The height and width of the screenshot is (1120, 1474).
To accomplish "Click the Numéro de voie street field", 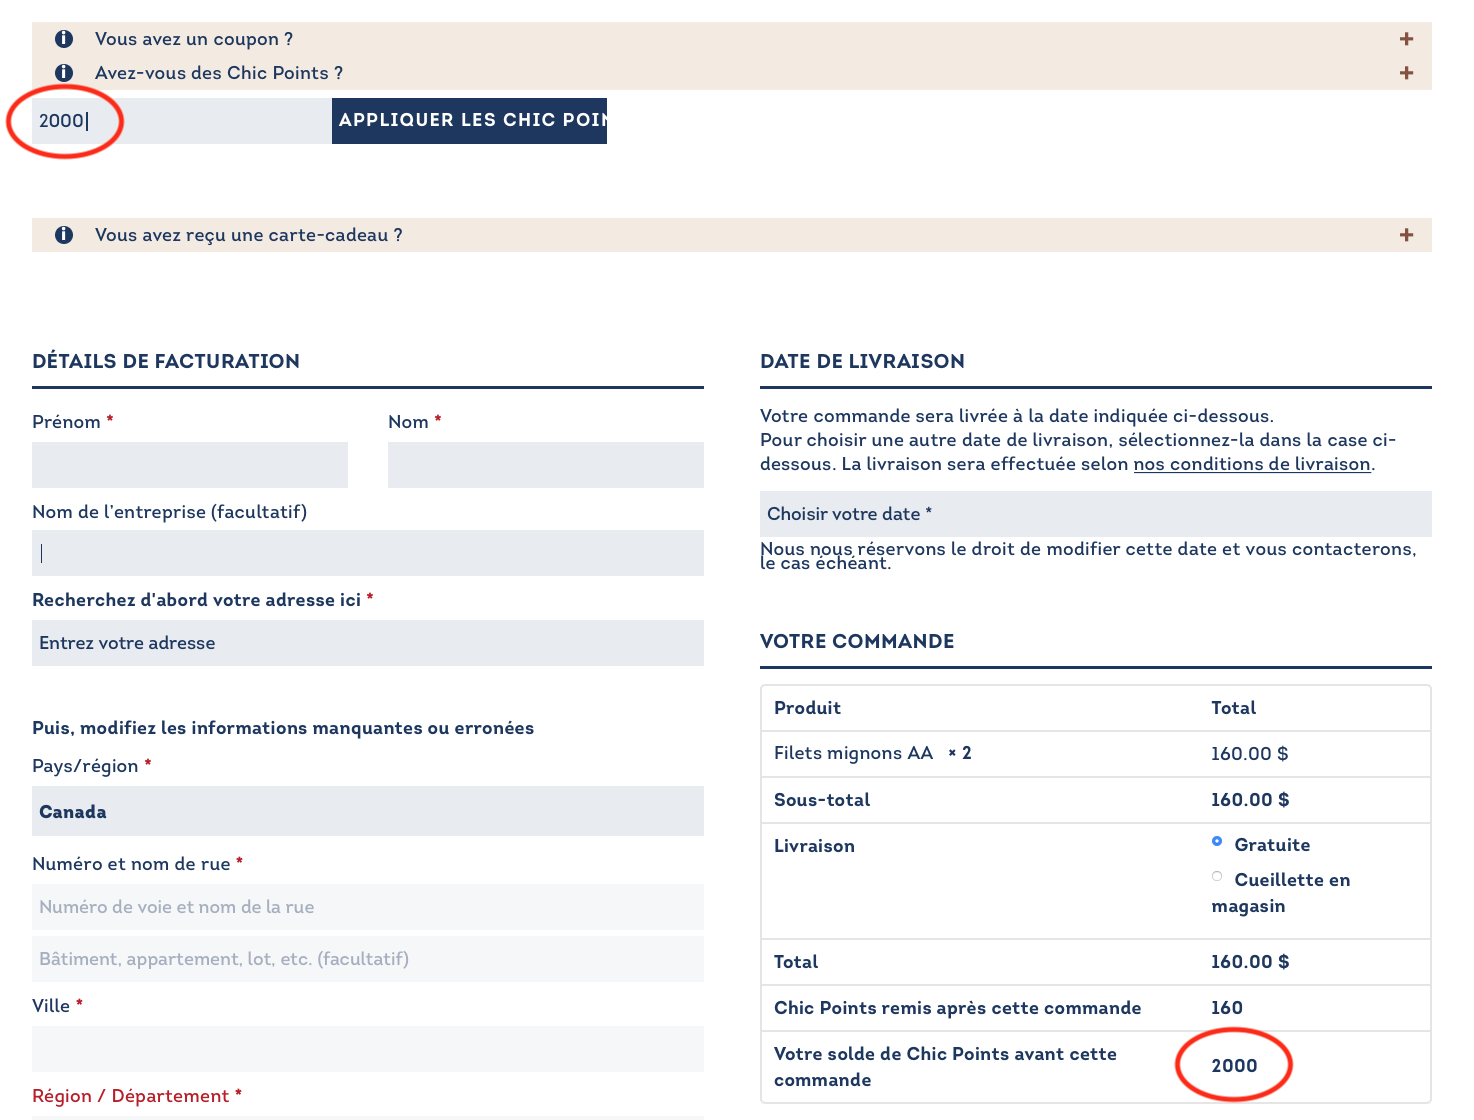I will [x=367, y=907].
